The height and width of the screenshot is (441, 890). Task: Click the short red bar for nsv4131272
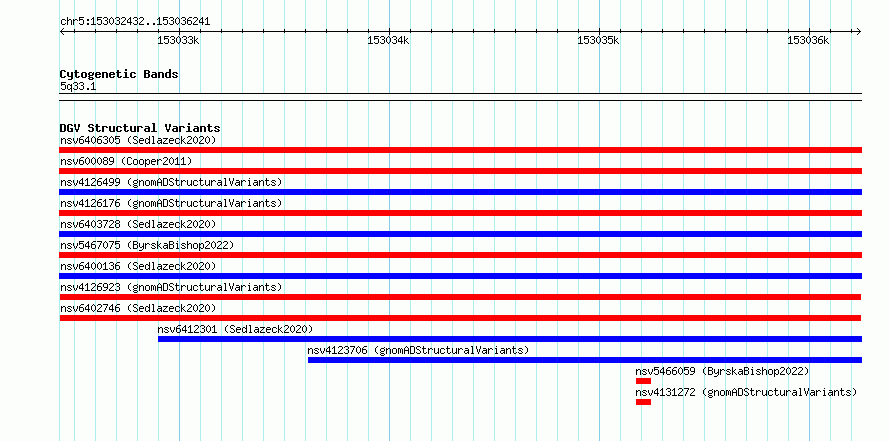tap(643, 402)
